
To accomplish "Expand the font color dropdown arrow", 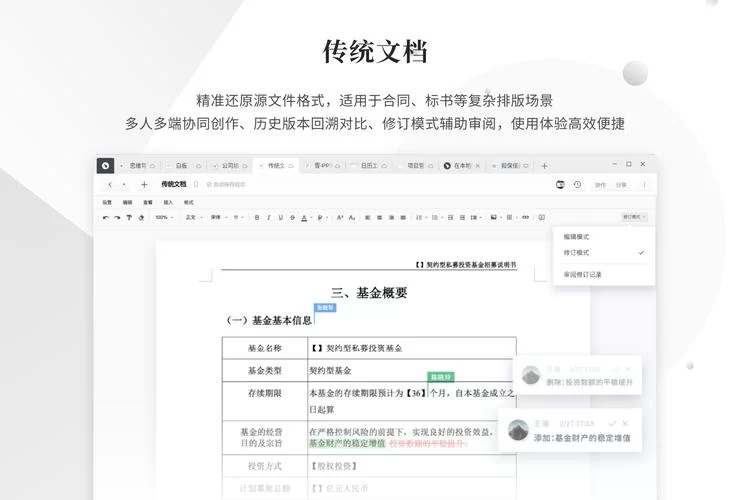I will click(x=311, y=218).
